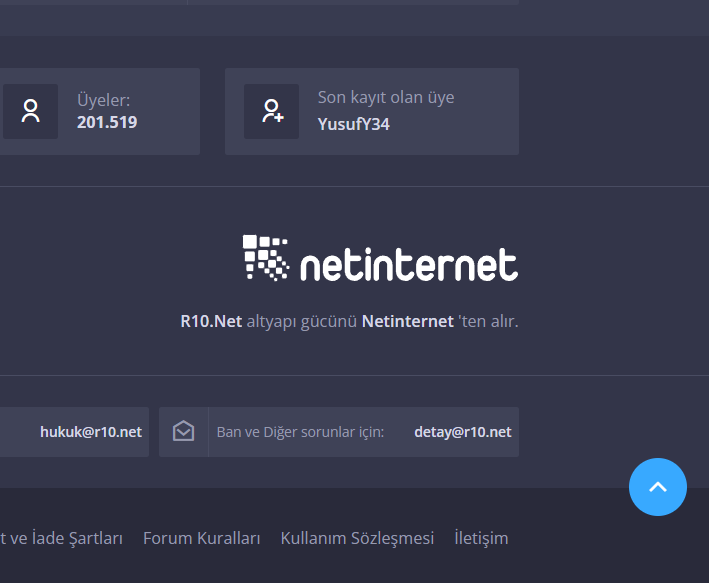Click the detay@r10.net email address

click(x=463, y=432)
